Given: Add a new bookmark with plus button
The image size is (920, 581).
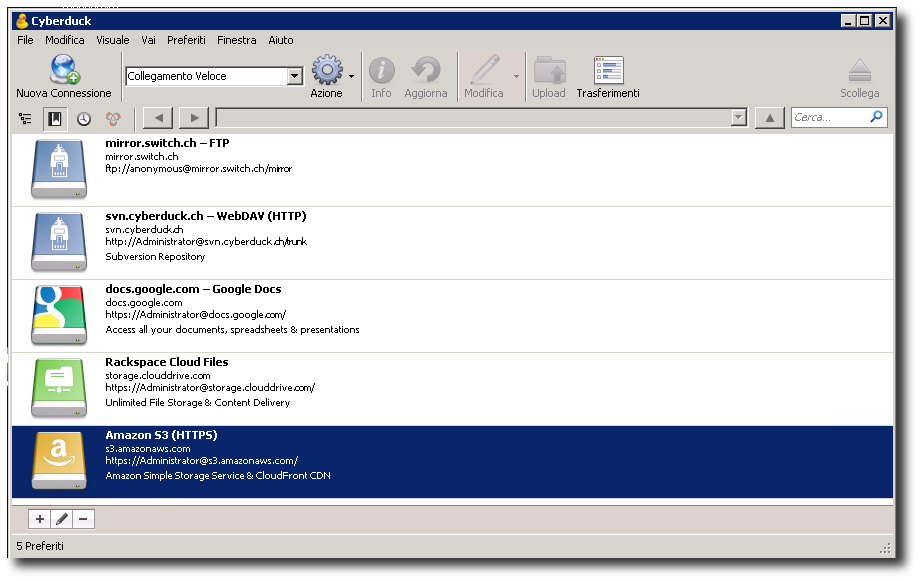Looking at the screenshot, I should 39,519.
